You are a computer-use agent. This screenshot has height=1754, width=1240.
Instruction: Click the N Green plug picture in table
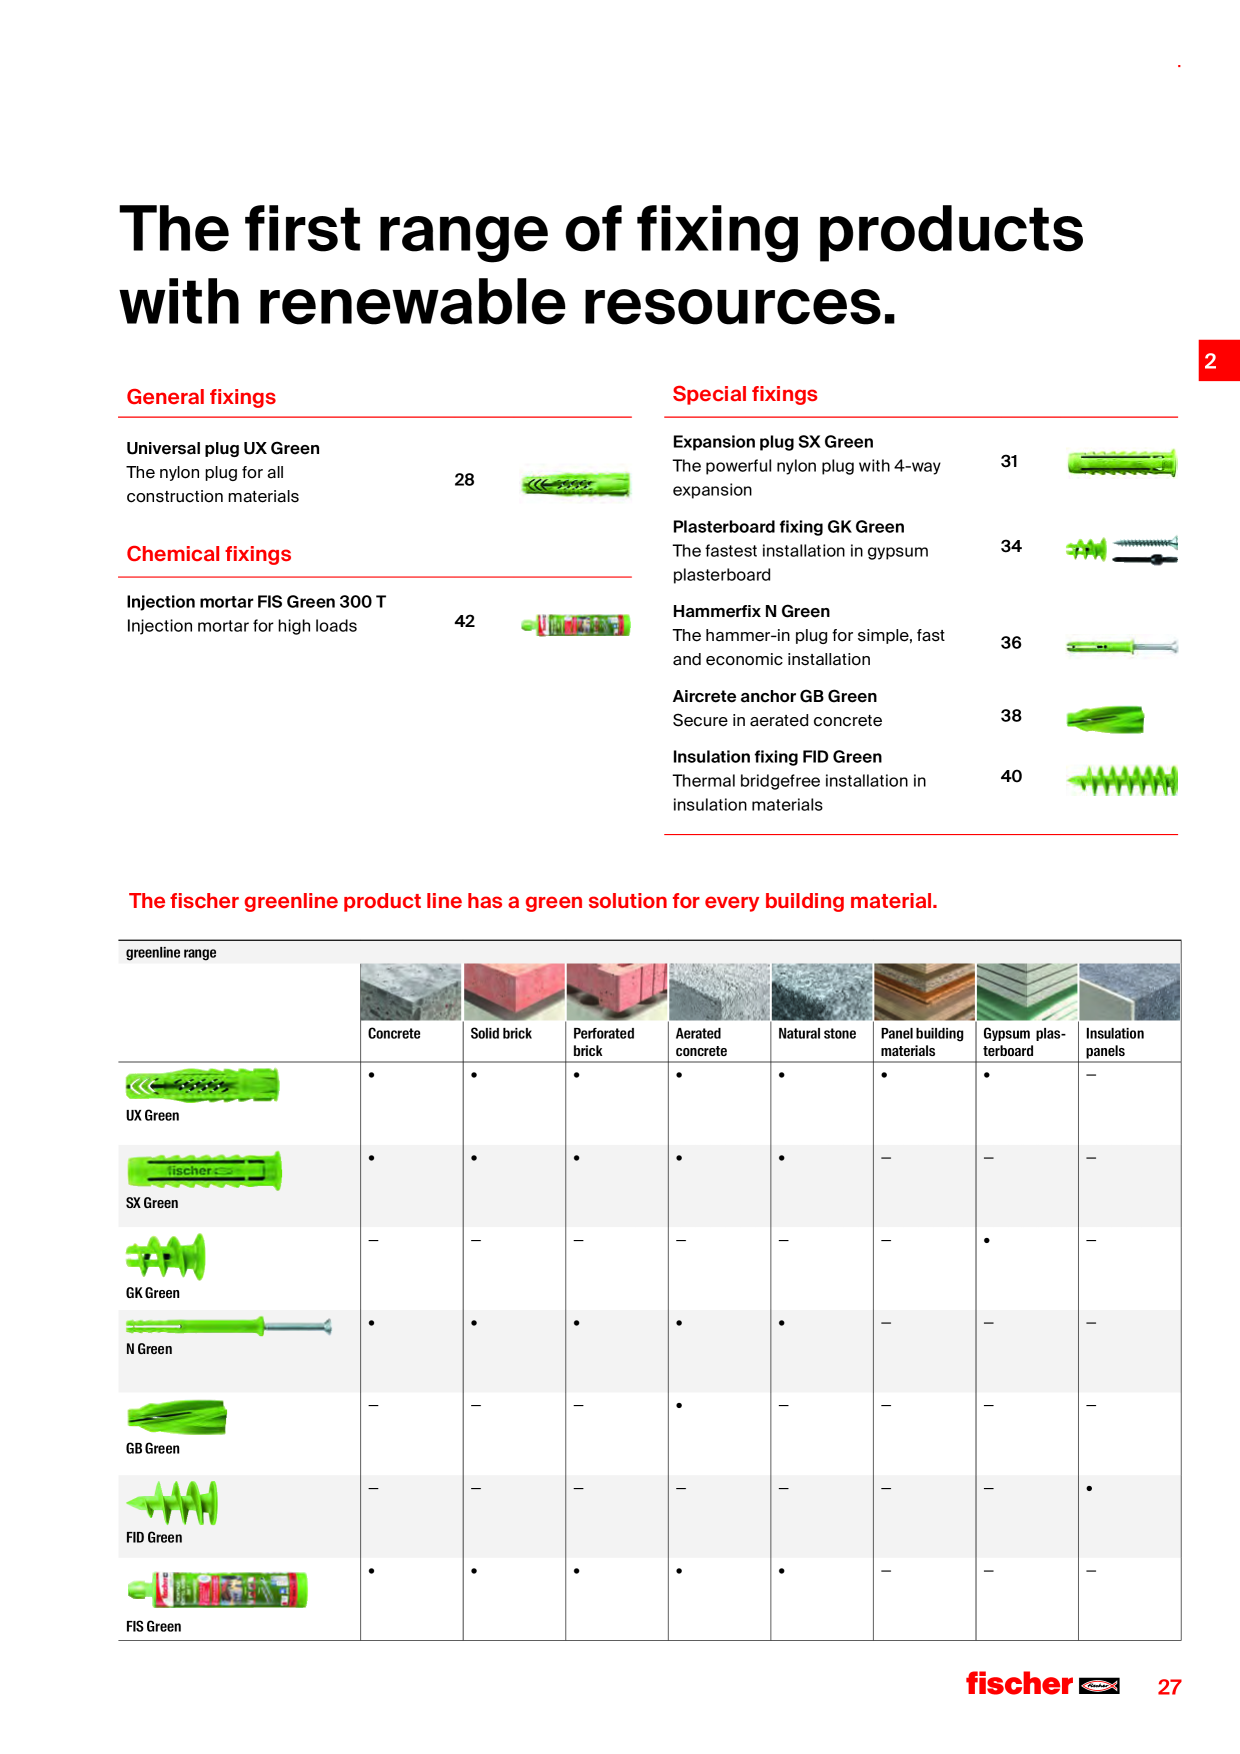[x=229, y=1326]
